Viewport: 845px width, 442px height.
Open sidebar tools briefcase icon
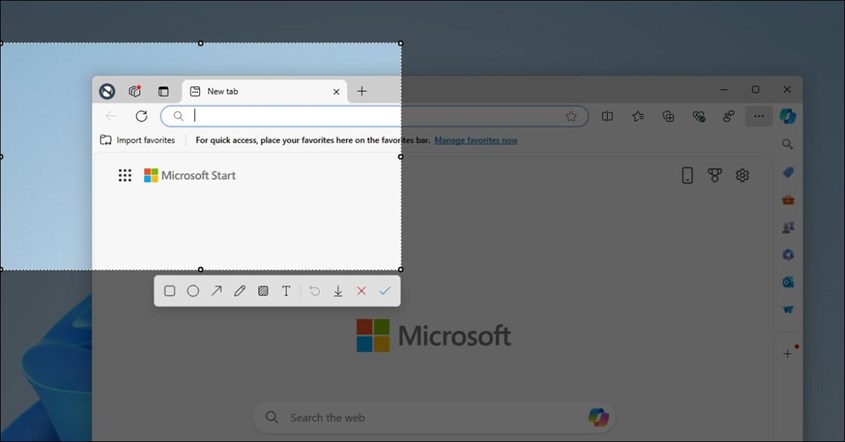(788, 199)
